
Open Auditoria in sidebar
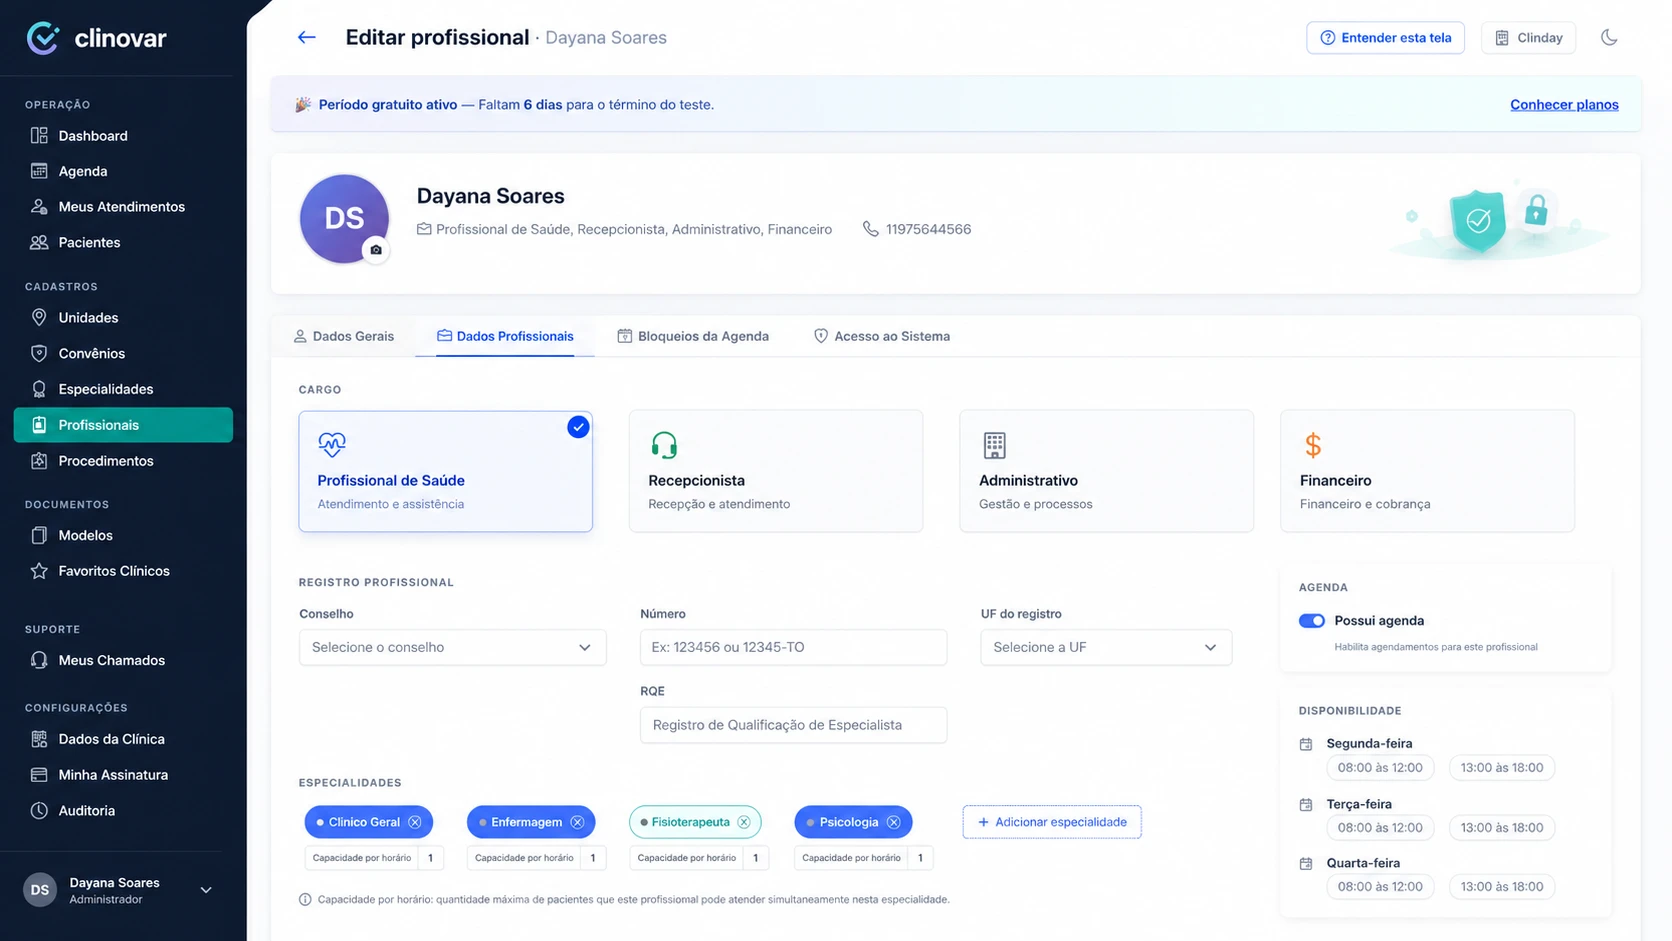coord(123,811)
